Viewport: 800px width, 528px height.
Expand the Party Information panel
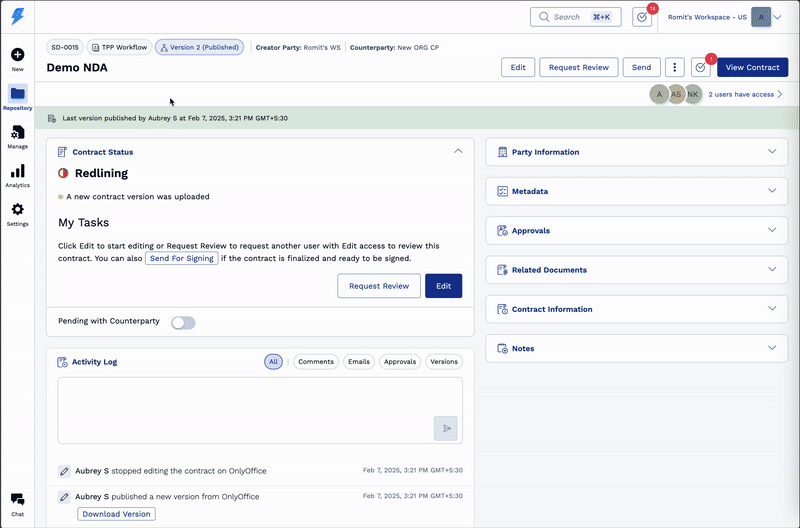tap(772, 152)
